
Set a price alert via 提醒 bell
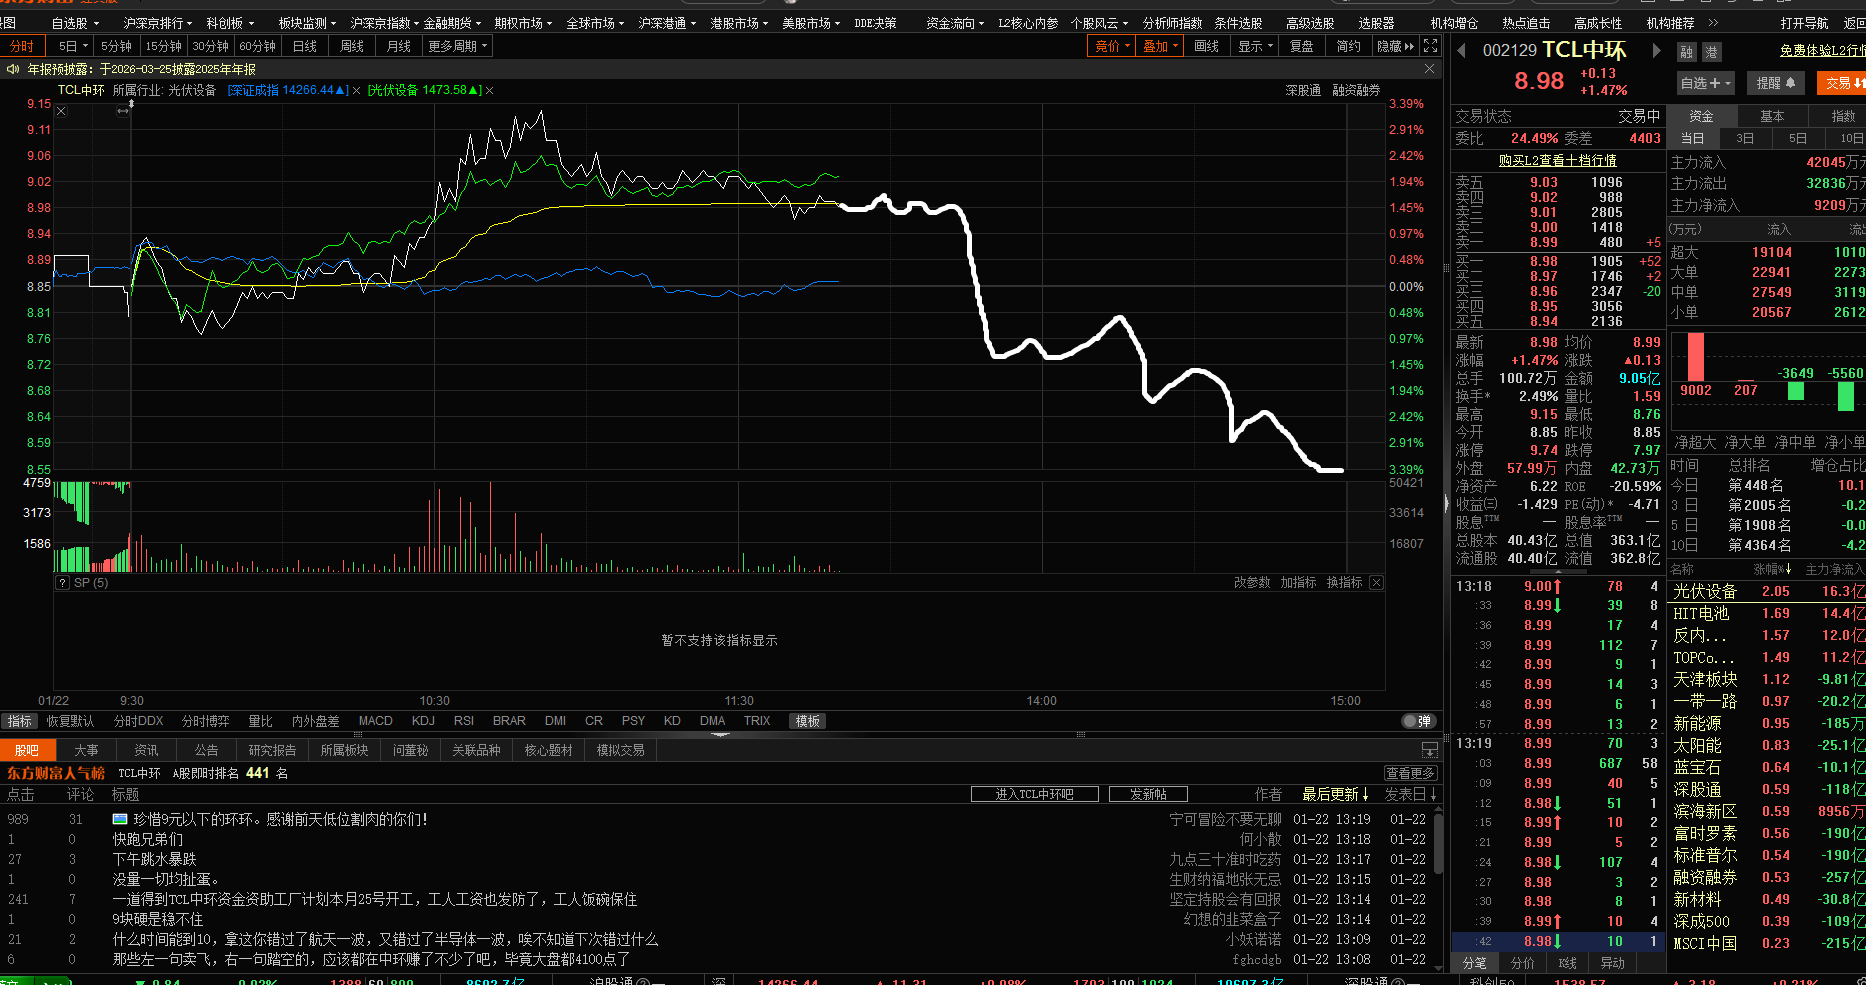tap(1776, 83)
